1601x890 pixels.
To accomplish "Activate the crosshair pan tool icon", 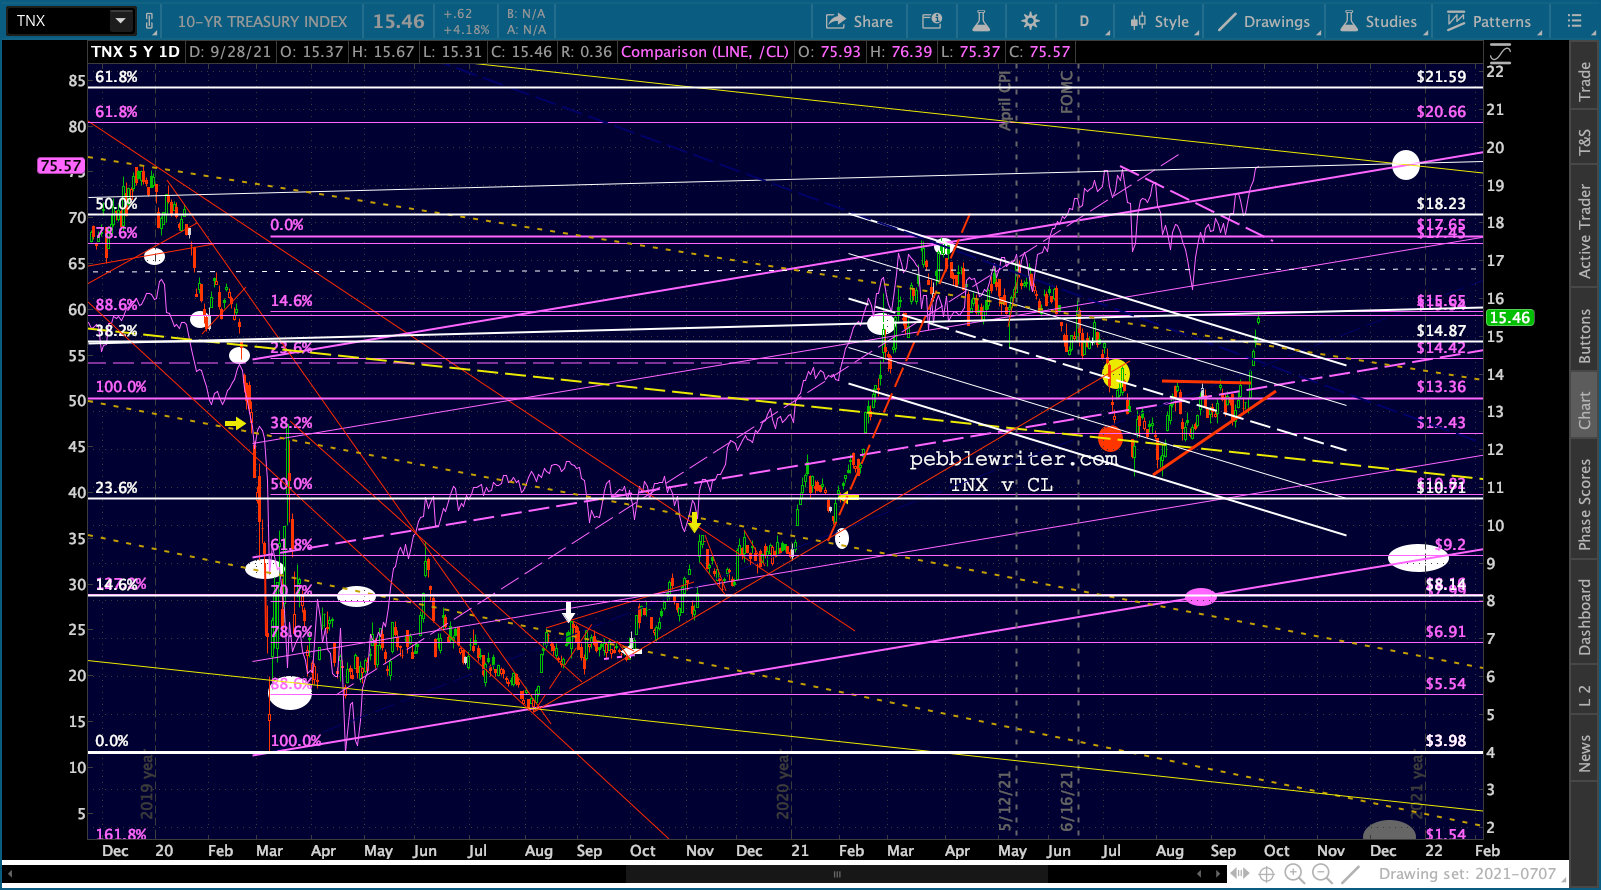I will pyautogui.click(x=1266, y=874).
